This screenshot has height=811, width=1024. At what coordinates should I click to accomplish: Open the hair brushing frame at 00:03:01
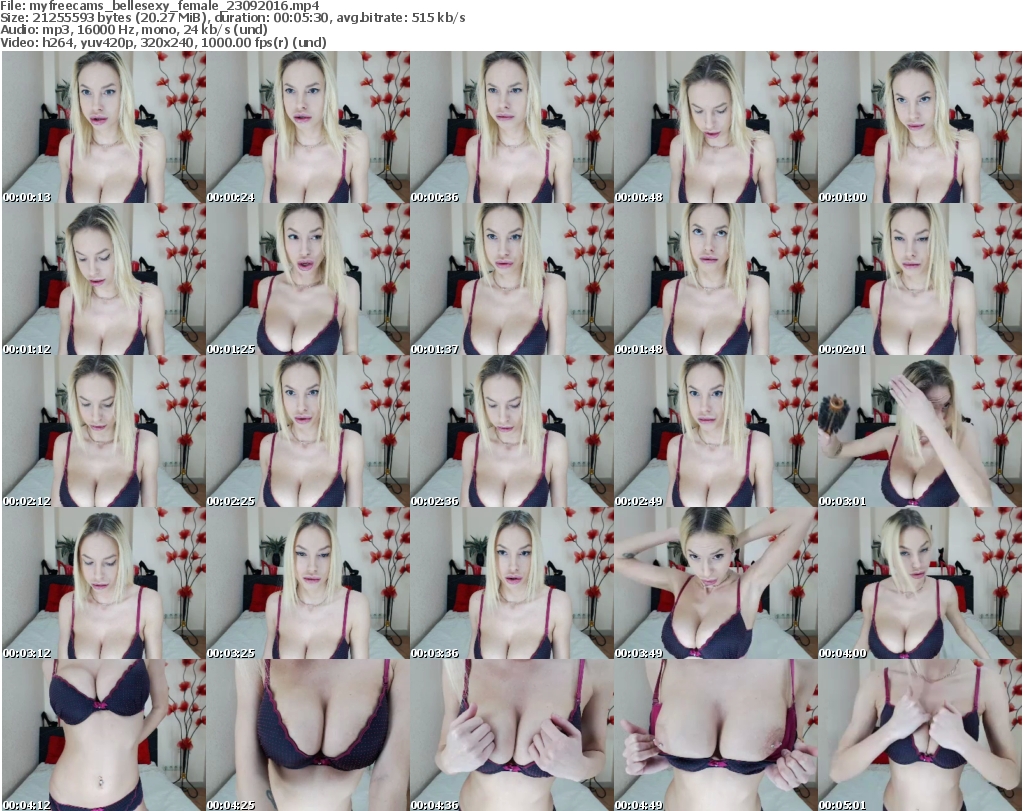(919, 431)
